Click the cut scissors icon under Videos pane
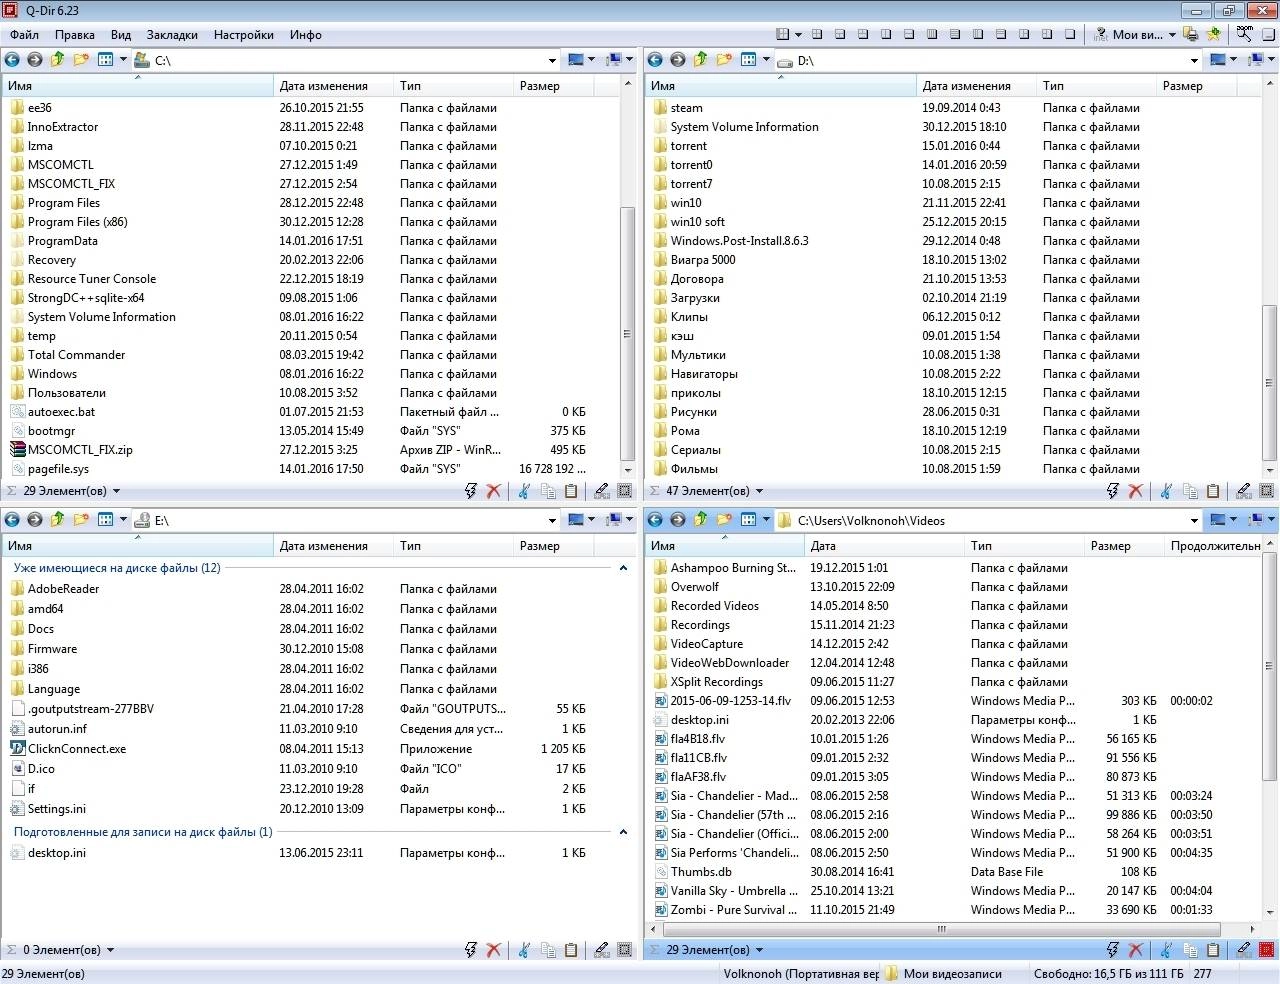This screenshot has width=1280, height=984. pos(1167,950)
